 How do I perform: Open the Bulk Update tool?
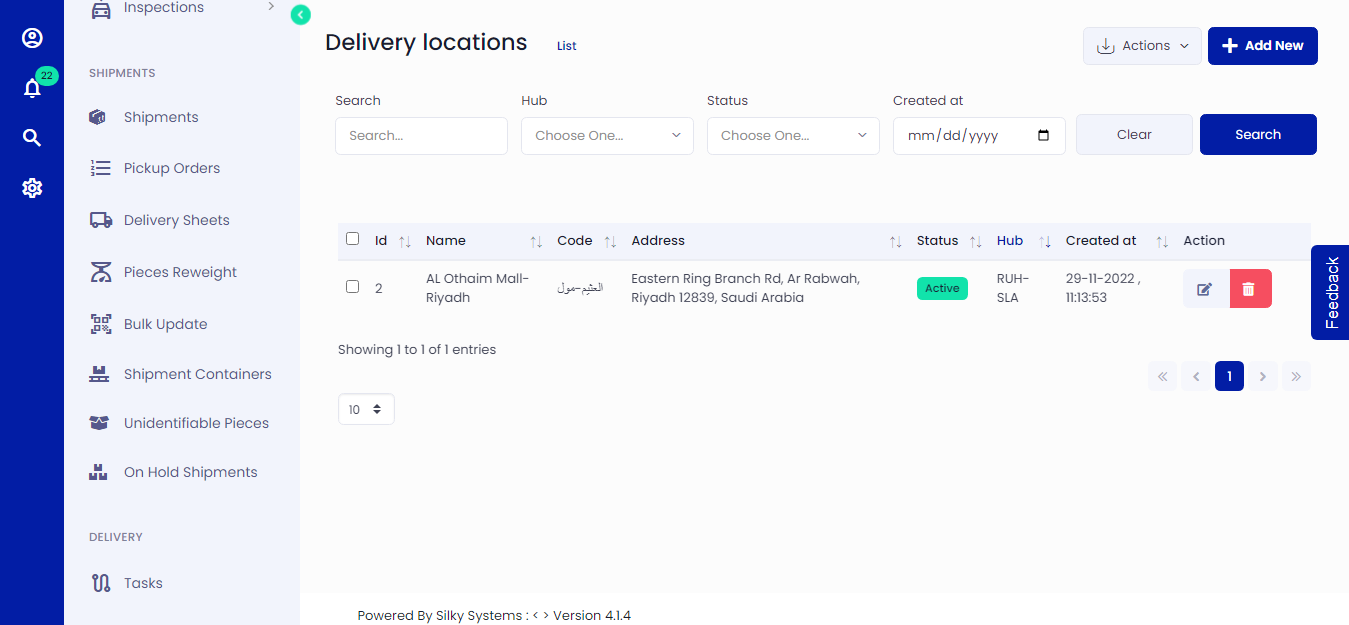[165, 323]
